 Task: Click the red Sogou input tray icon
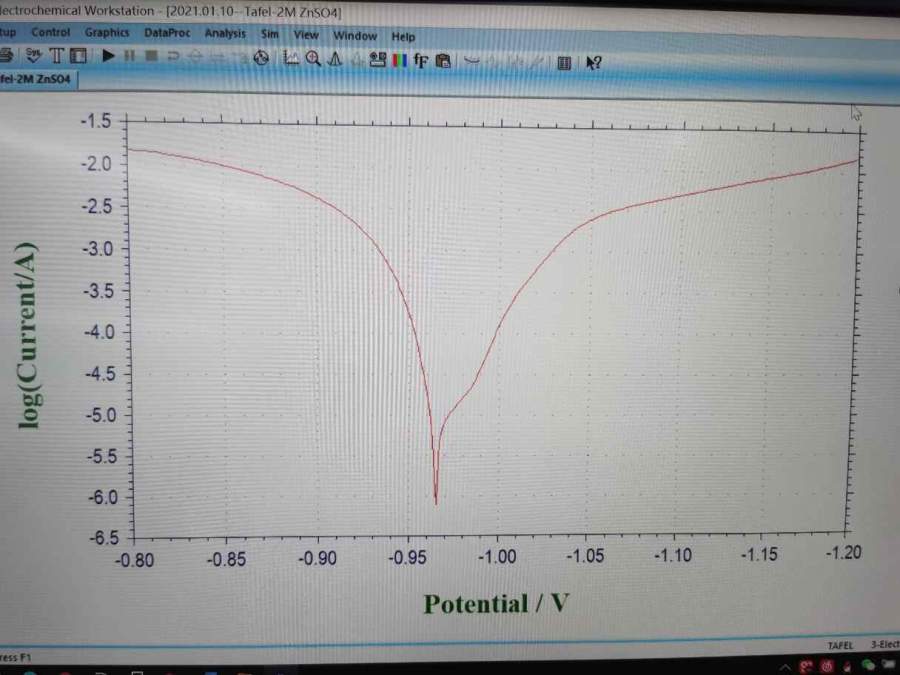pos(806,666)
